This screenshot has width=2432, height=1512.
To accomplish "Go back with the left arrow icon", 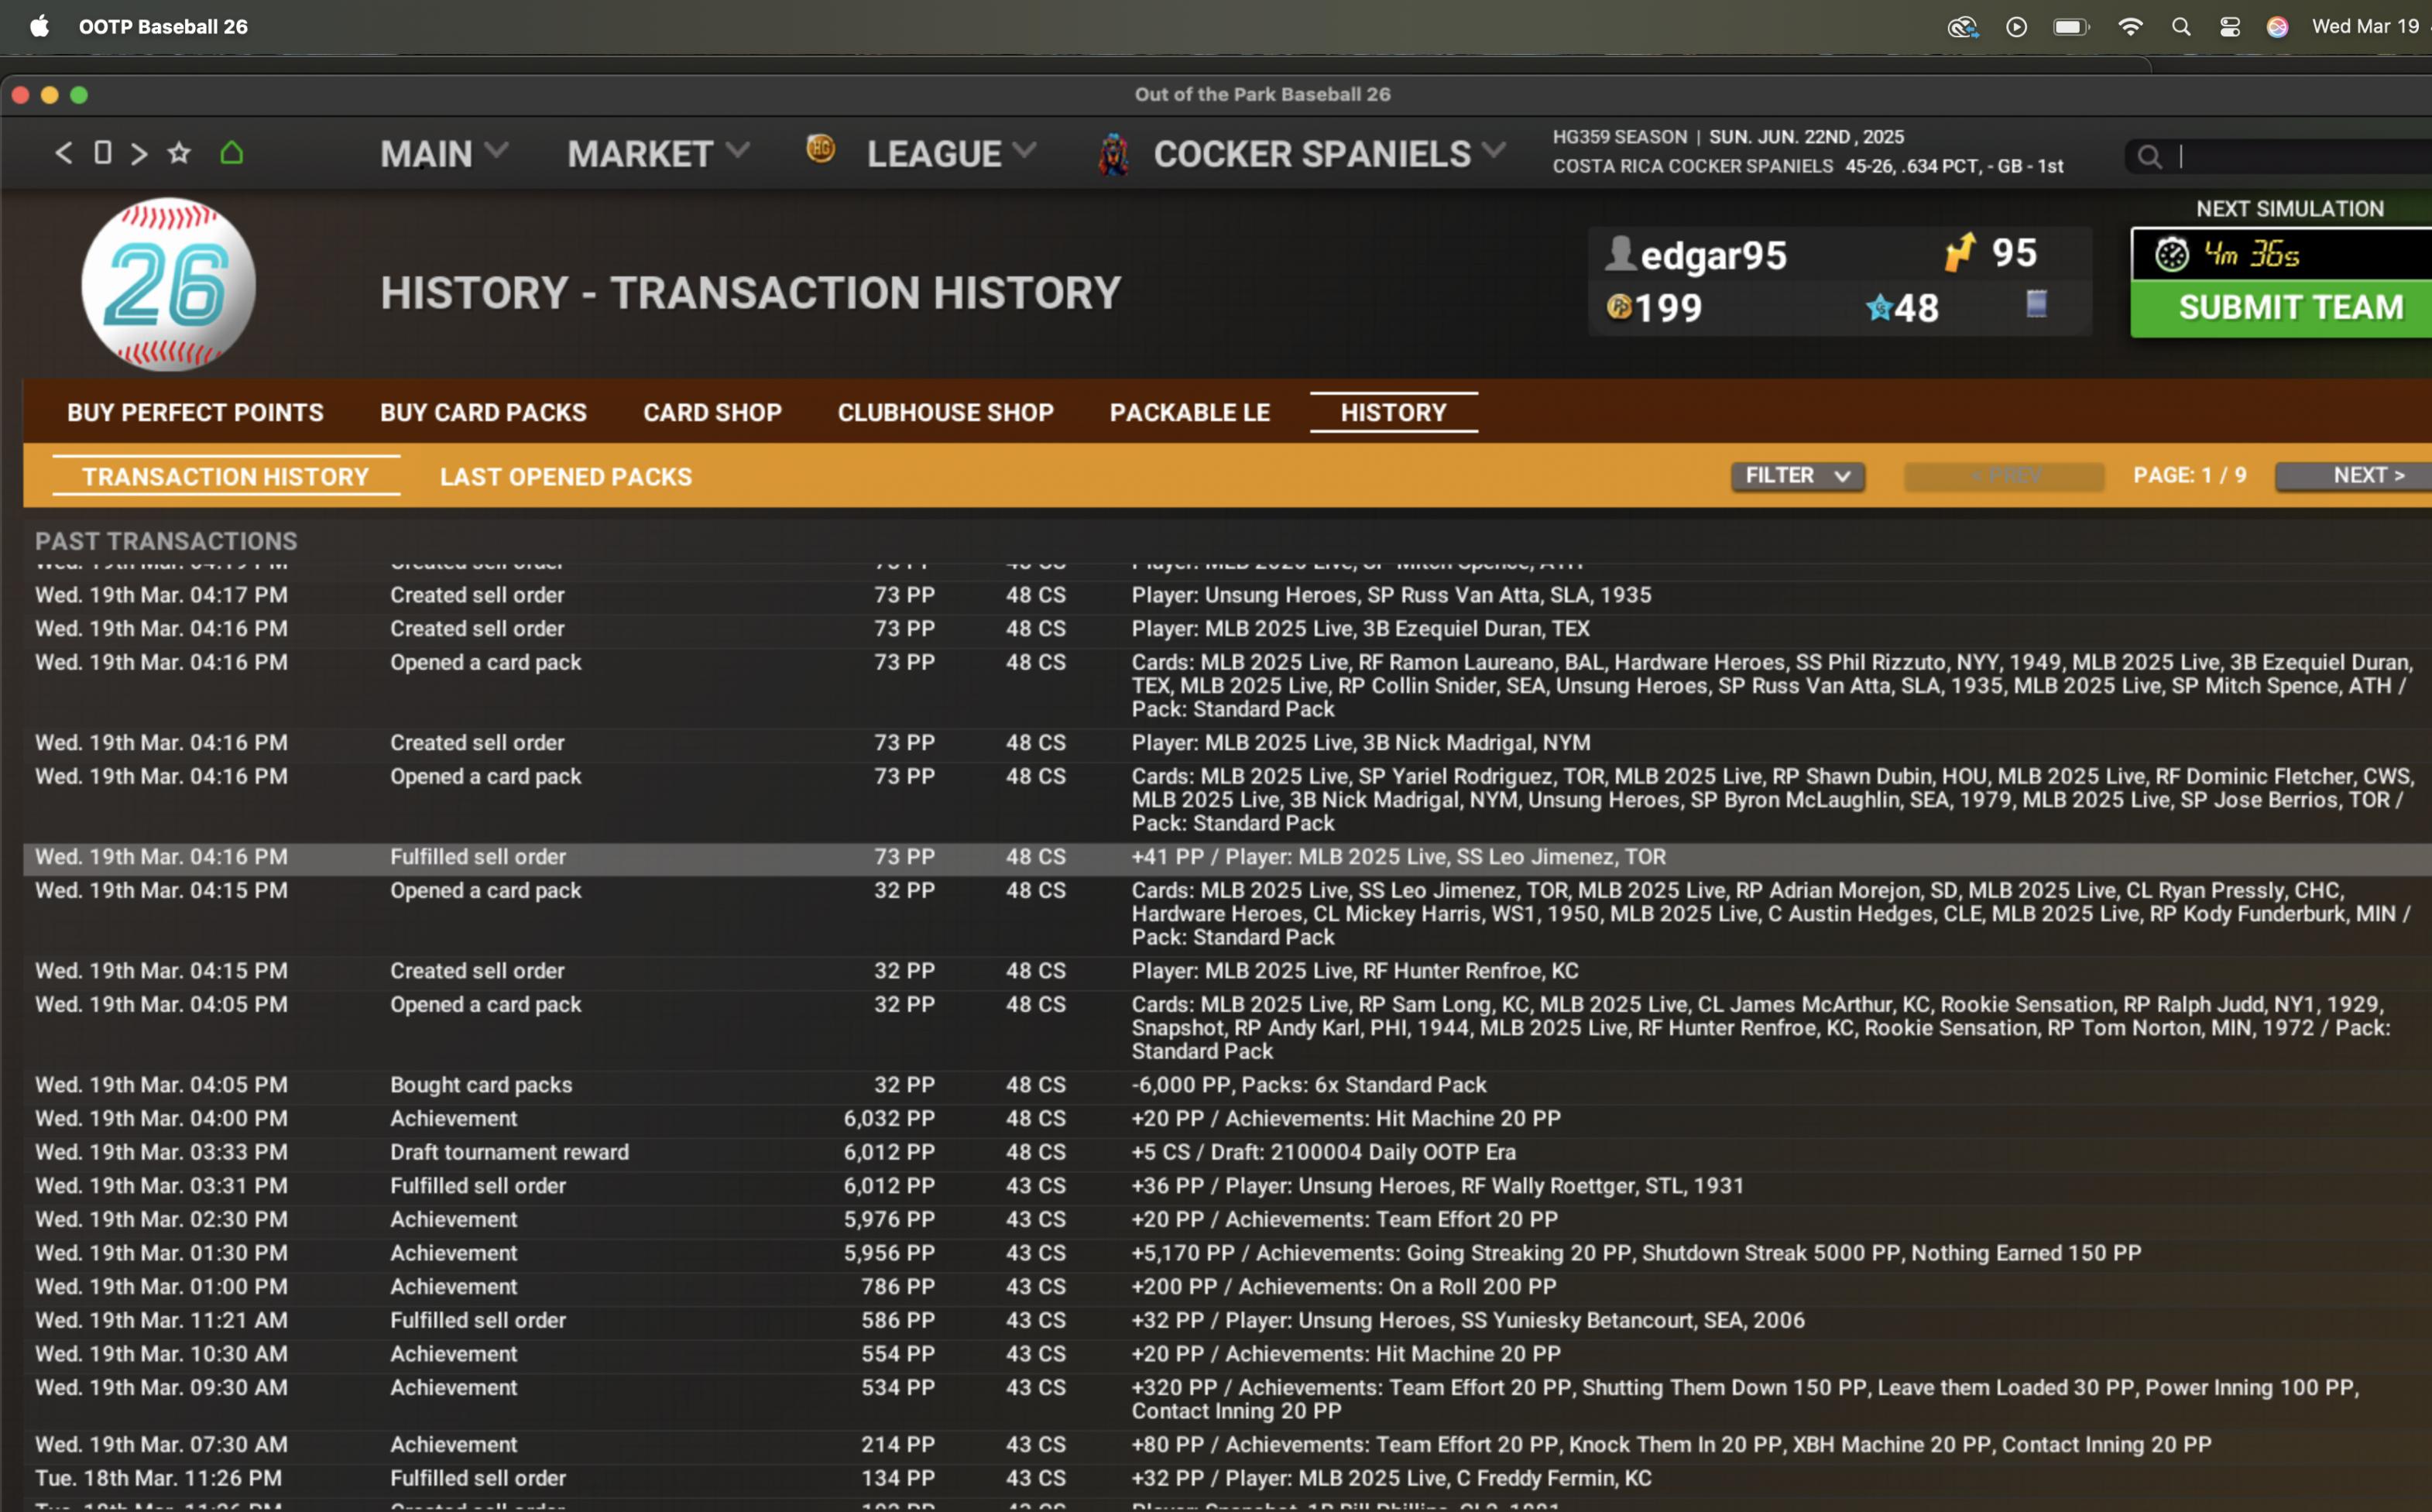I will (x=63, y=153).
